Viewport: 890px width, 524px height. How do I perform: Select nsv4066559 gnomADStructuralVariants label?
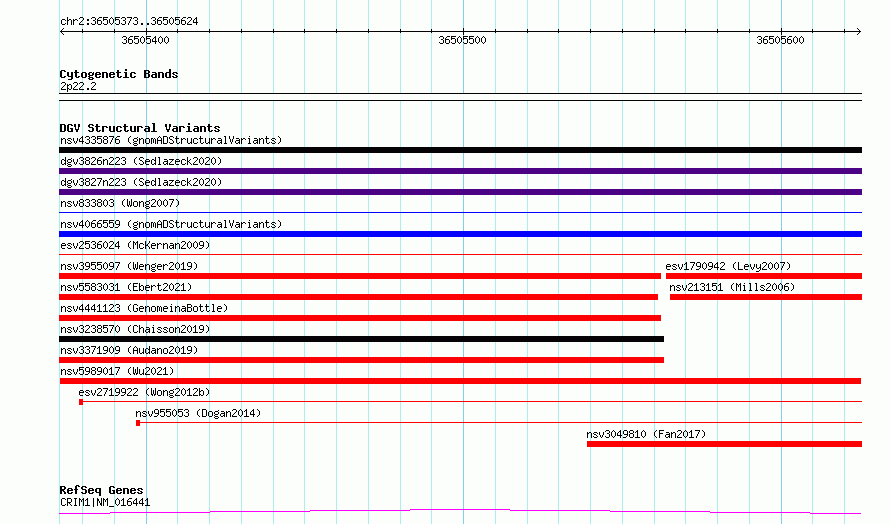point(171,224)
